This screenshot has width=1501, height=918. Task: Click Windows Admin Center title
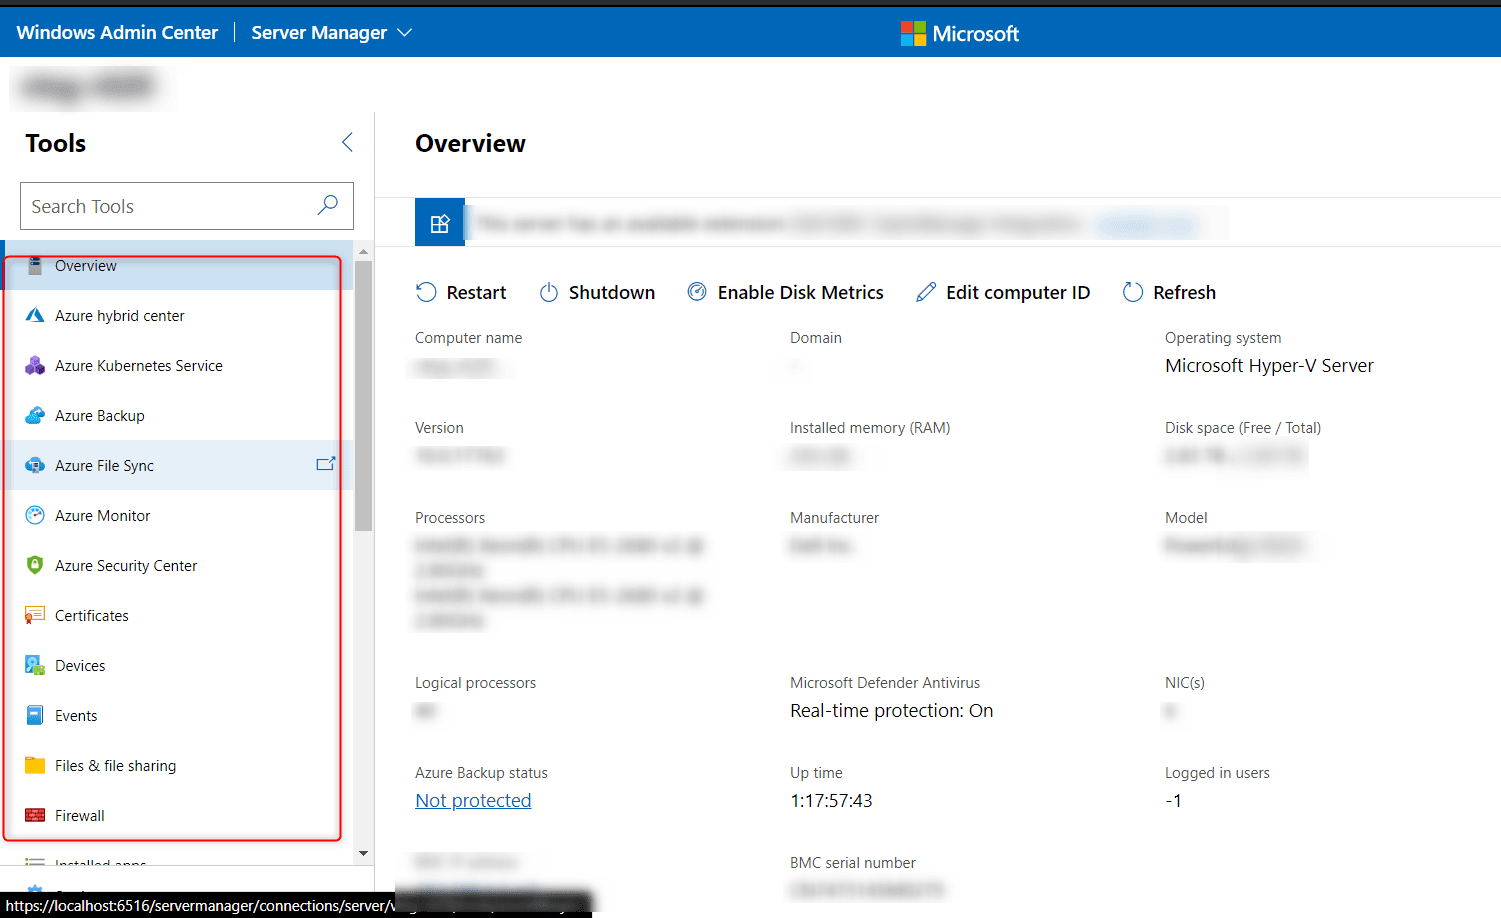coord(117,33)
